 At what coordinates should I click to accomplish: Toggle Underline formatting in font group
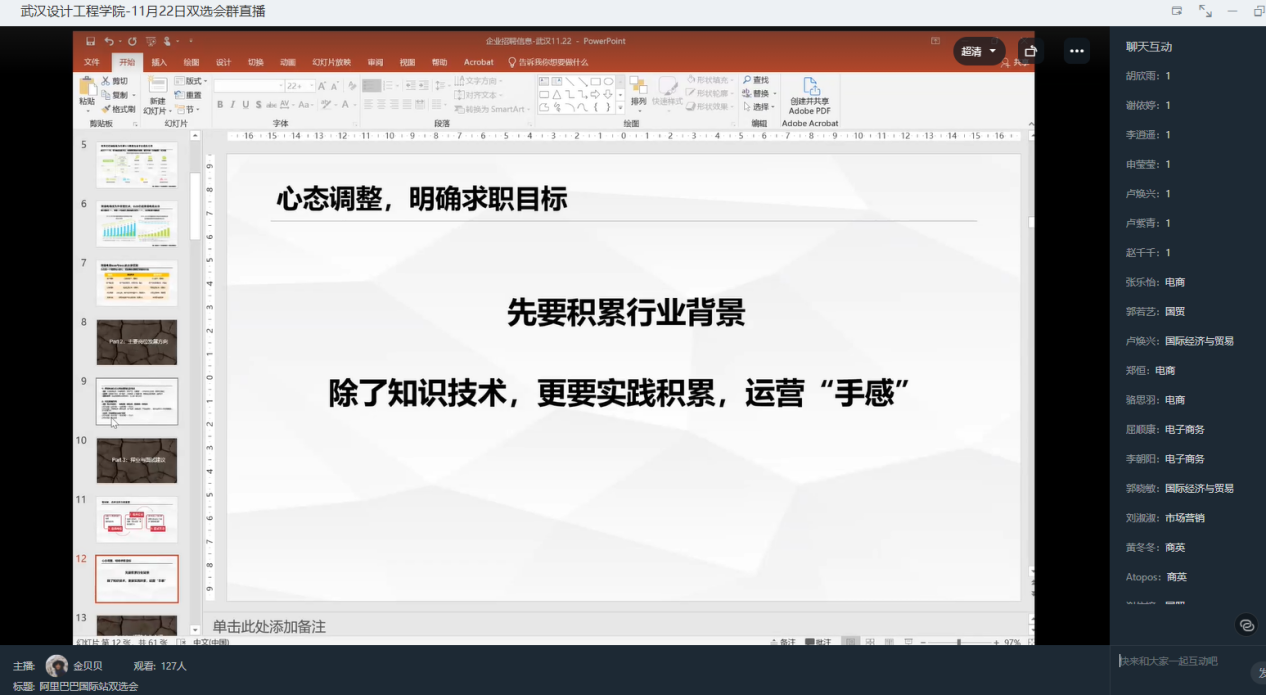[245, 105]
